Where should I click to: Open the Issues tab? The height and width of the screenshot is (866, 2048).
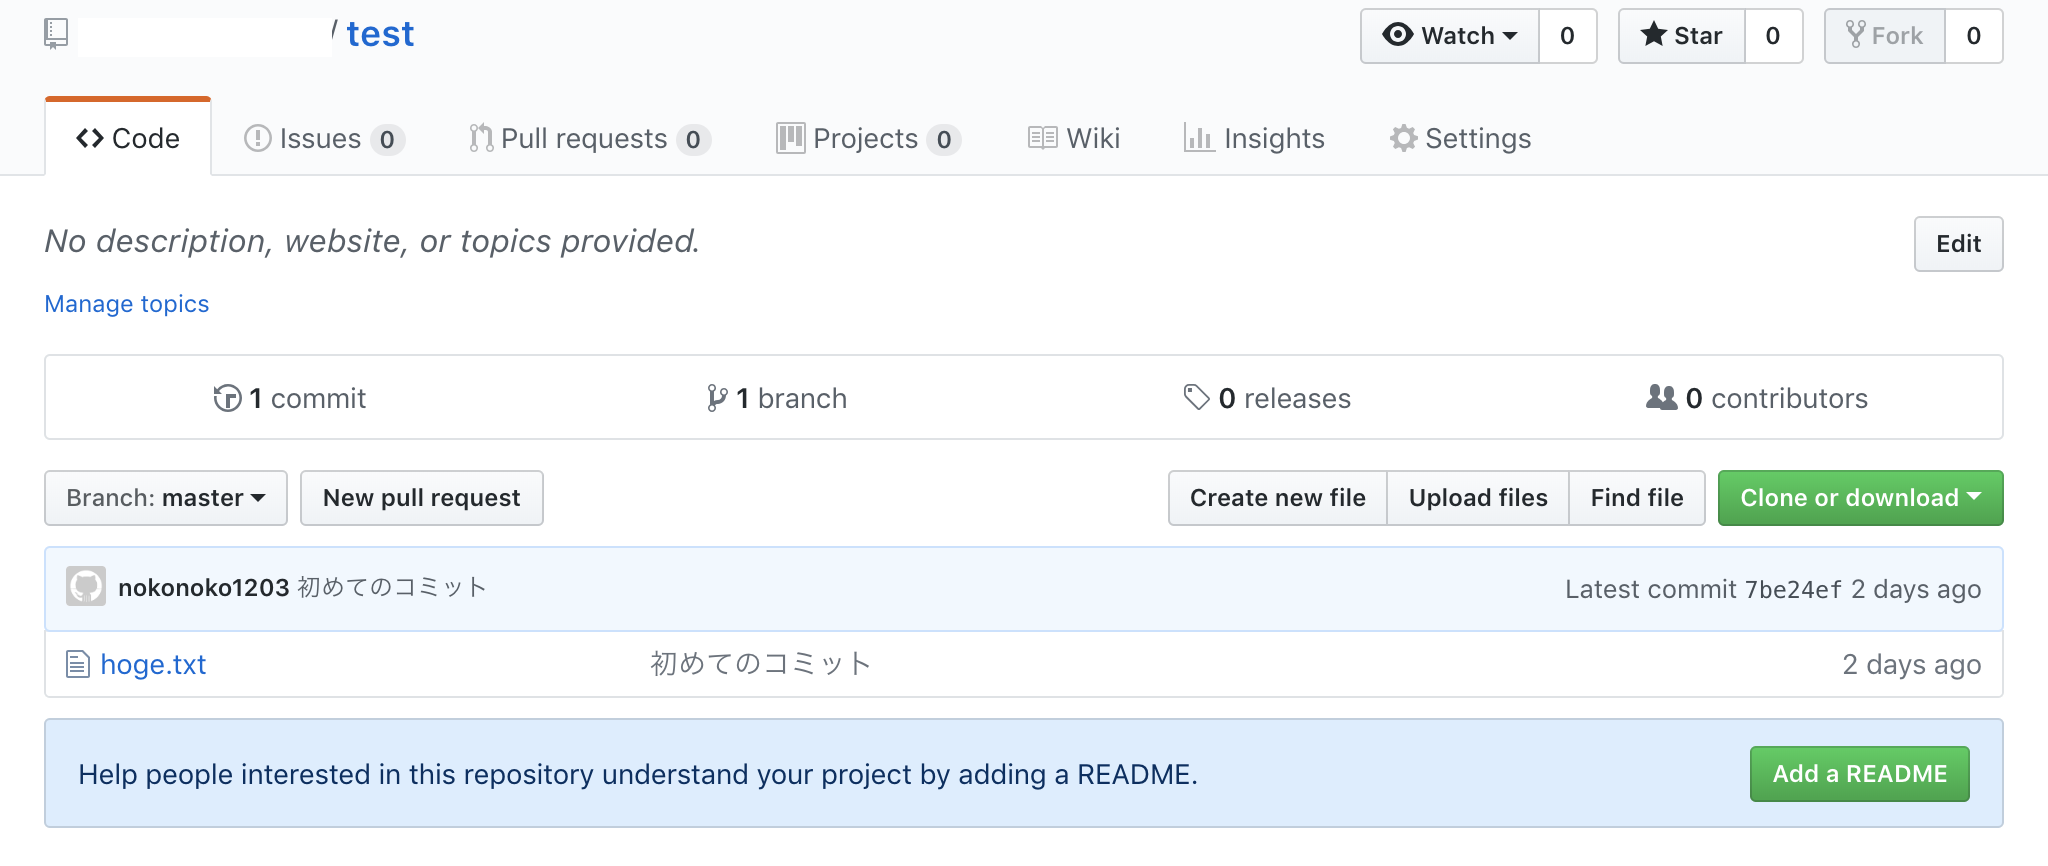click(324, 138)
